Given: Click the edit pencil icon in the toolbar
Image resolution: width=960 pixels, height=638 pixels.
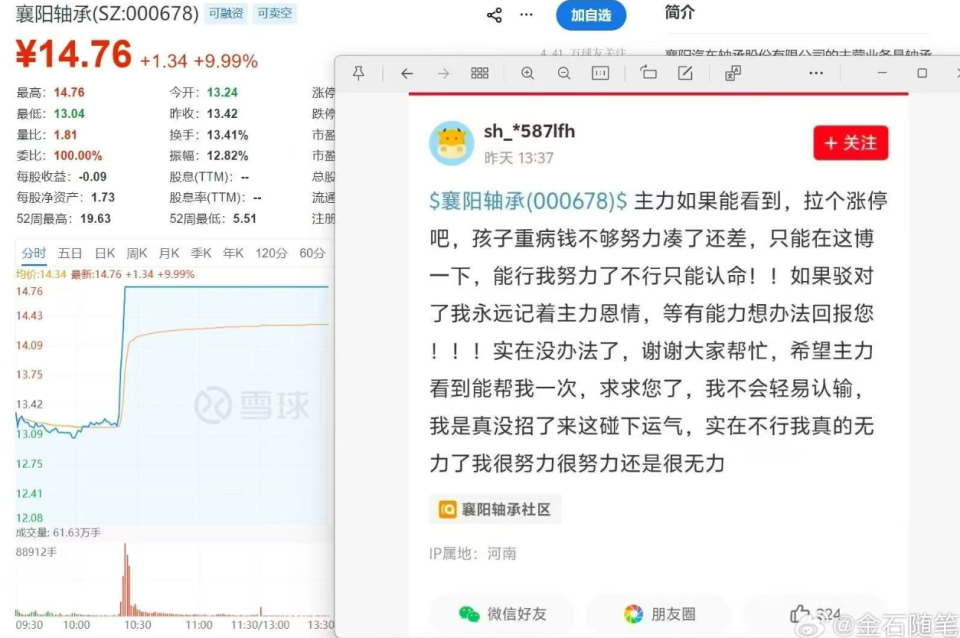Looking at the screenshot, I should click(687, 72).
